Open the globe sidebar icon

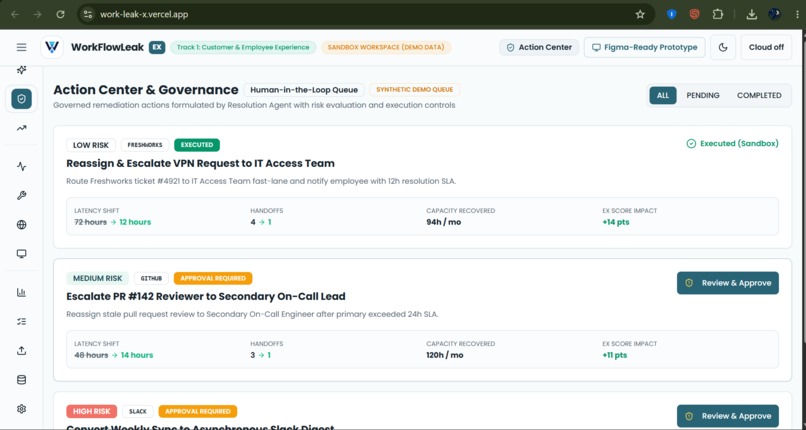click(22, 225)
